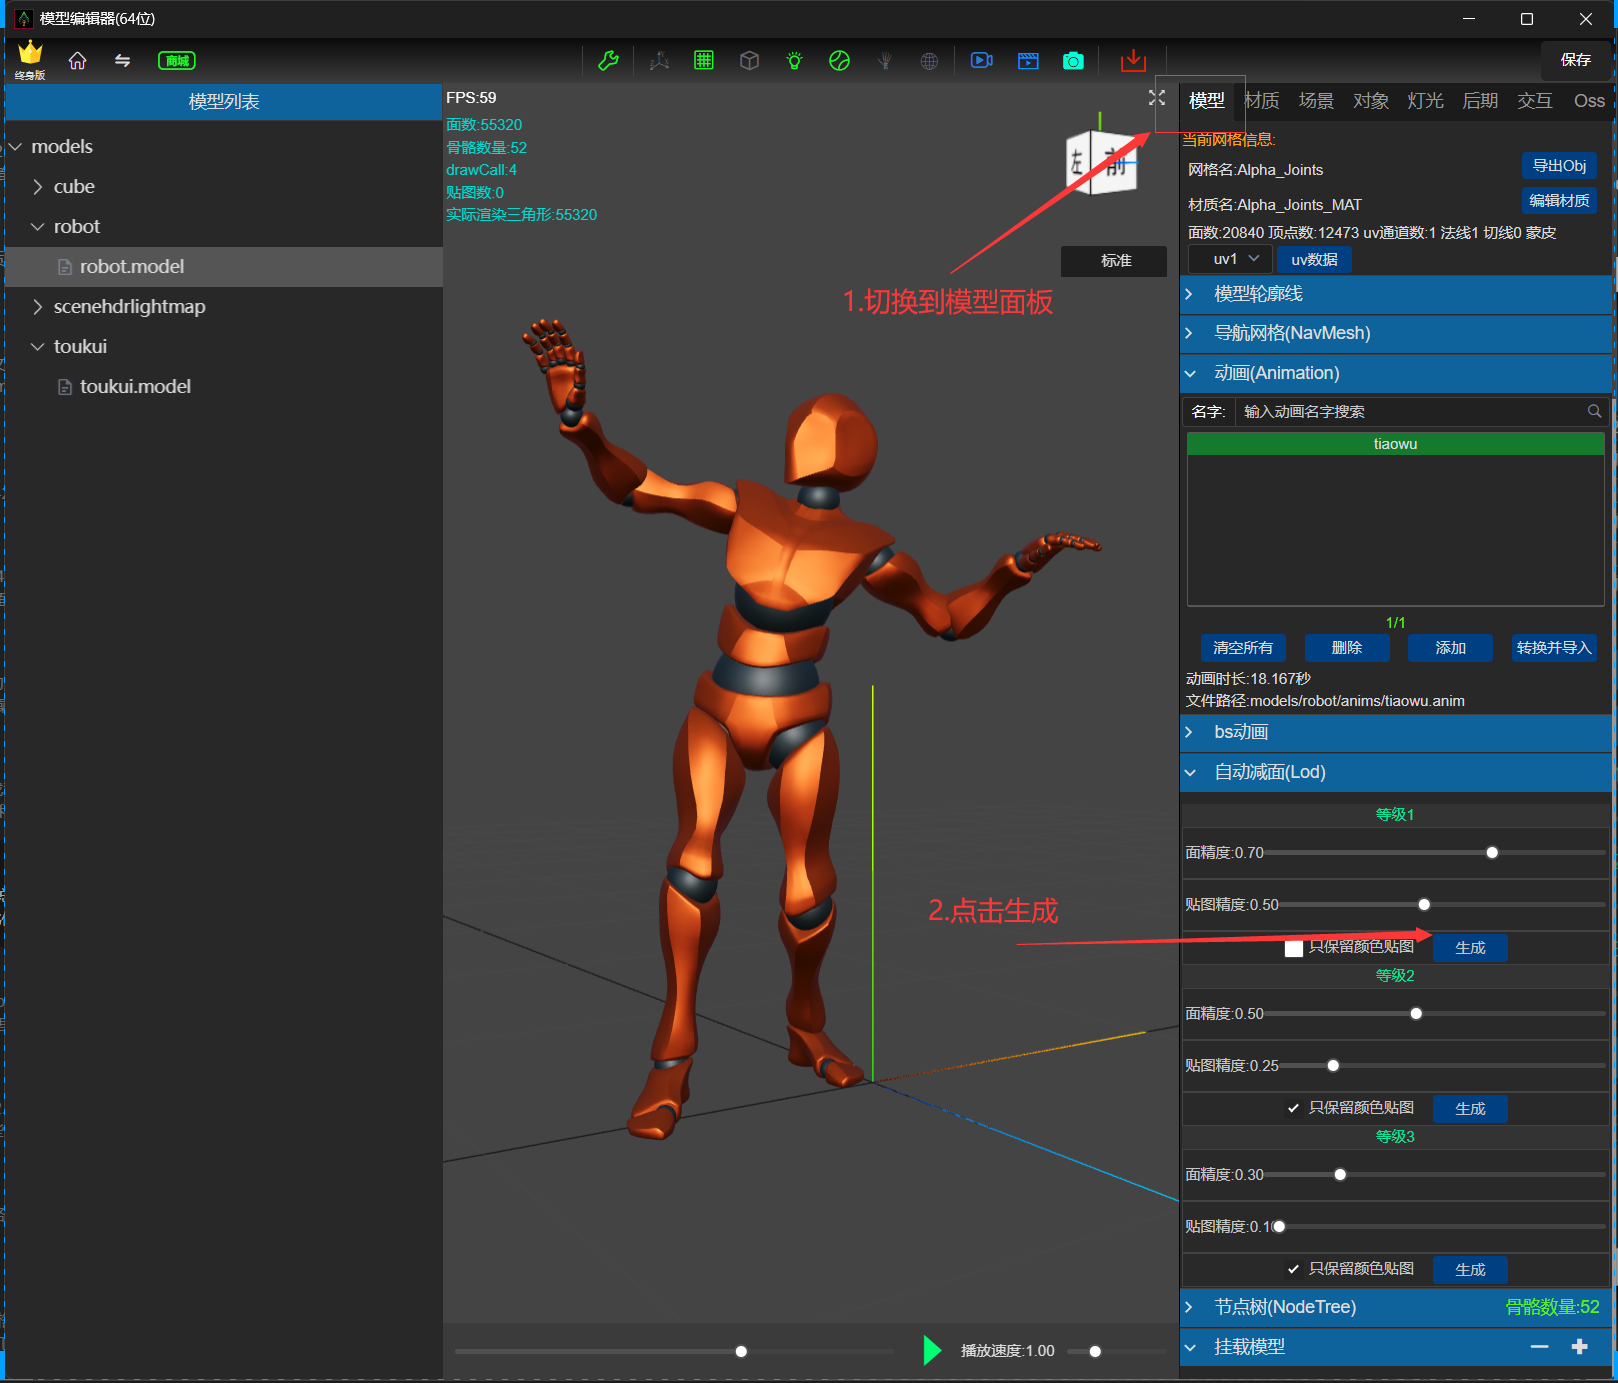Collapse the models tree root
This screenshot has width=1618, height=1383.
click(x=16, y=147)
